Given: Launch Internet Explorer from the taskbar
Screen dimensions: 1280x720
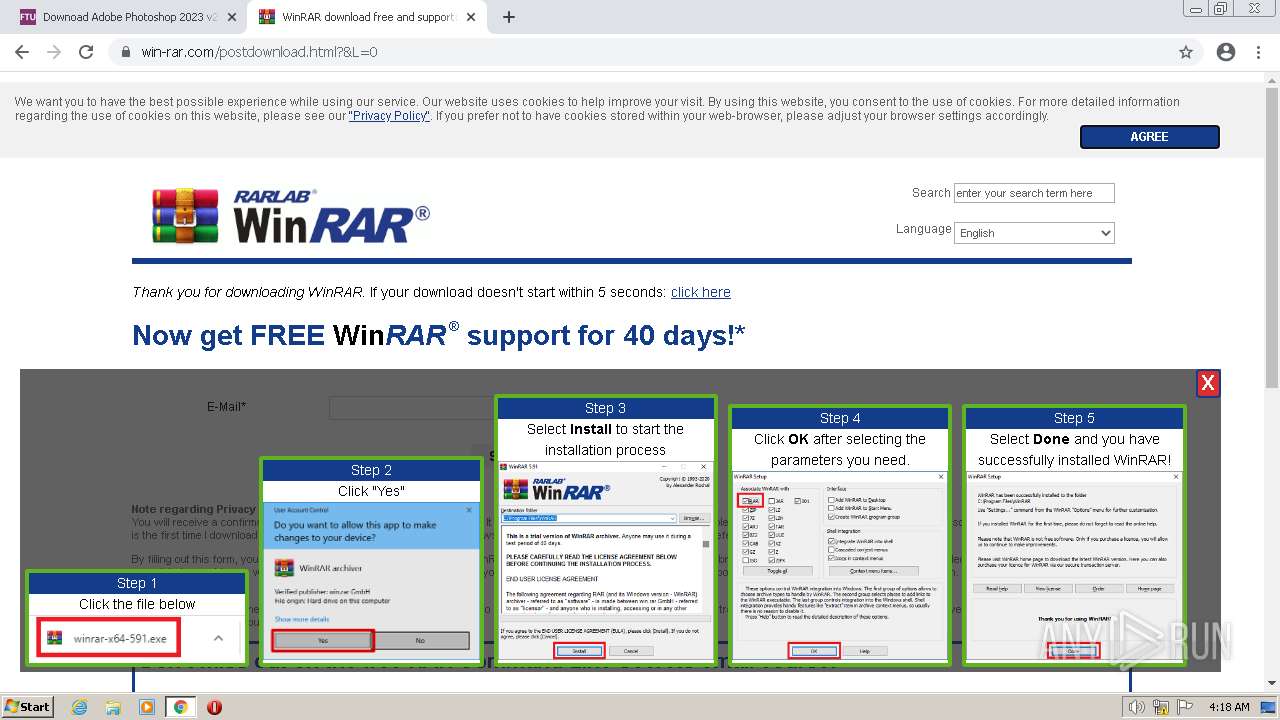Looking at the screenshot, I should pyautogui.click(x=80, y=707).
